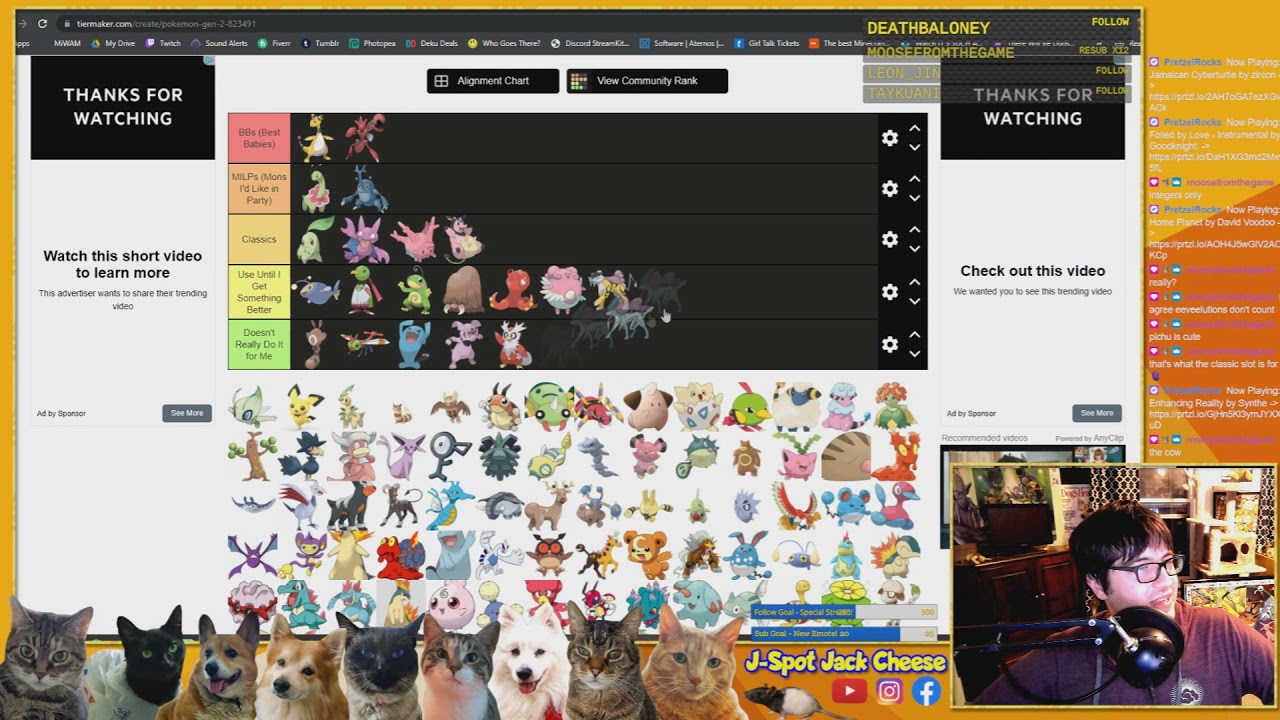Image resolution: width=1280 pixels, height=720 pixels.
Task: Click See More on left sponsor ad
Action: (187, 413)
